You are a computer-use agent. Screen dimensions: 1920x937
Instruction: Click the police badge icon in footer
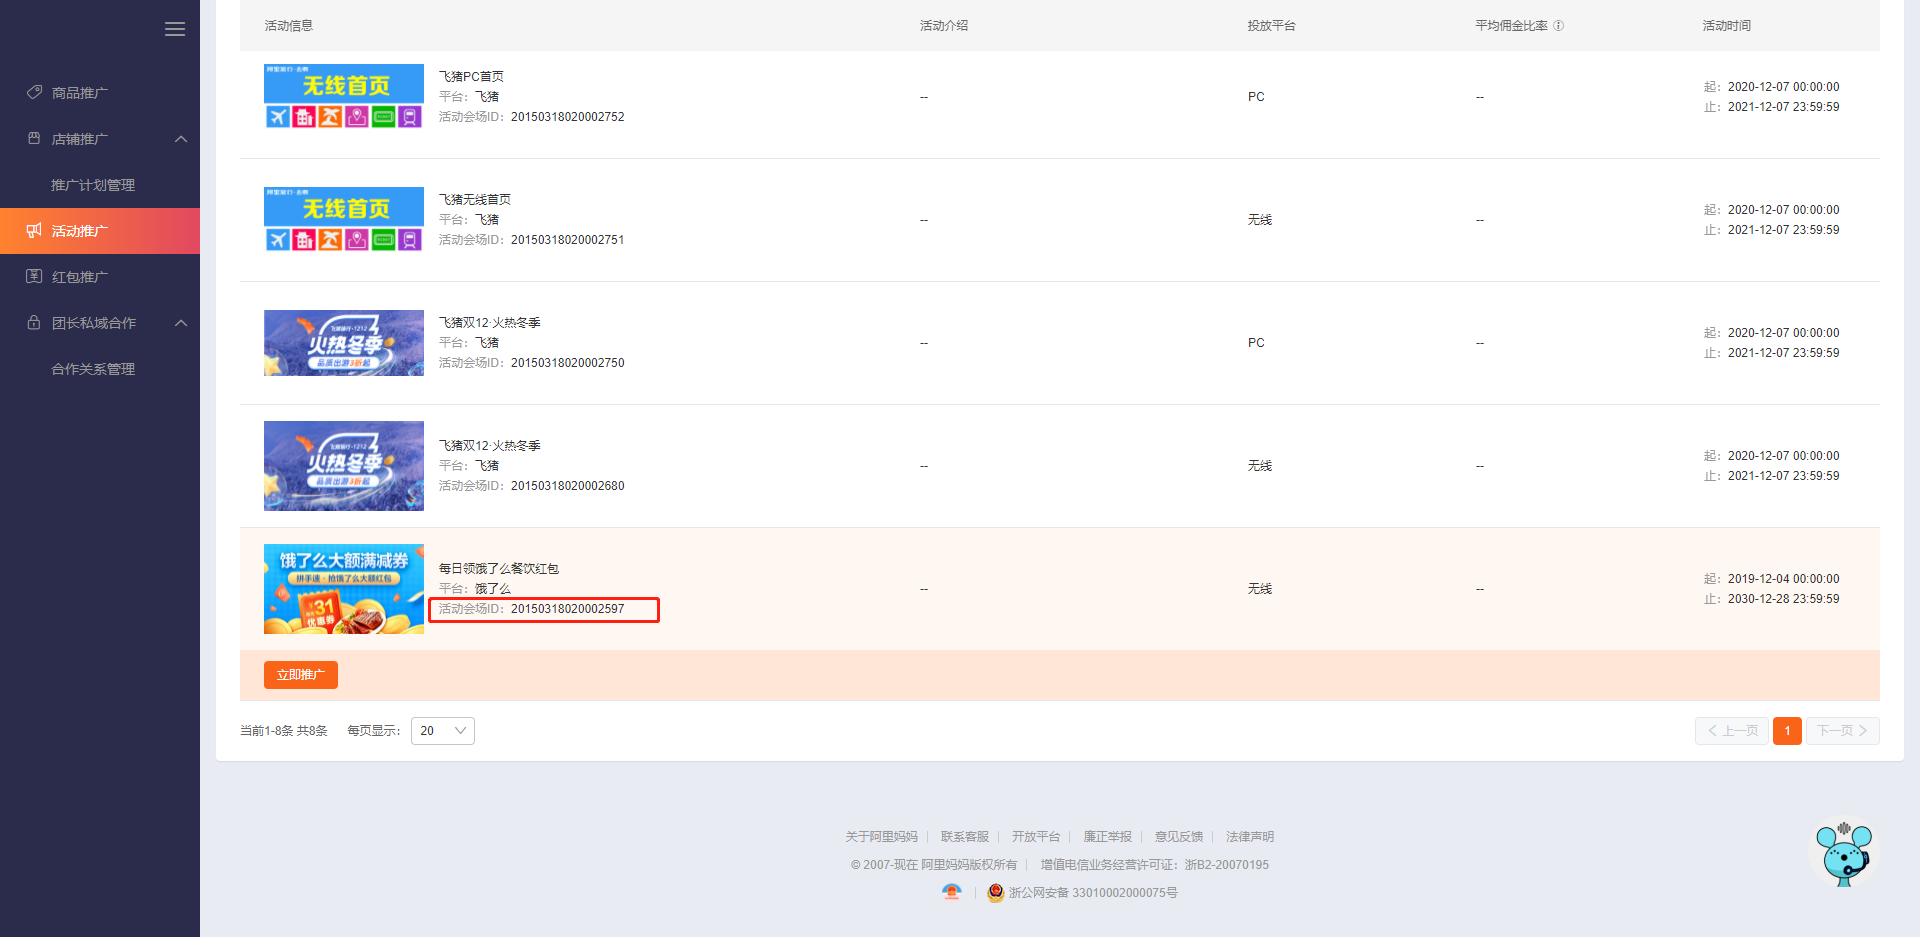pos(995,893)
